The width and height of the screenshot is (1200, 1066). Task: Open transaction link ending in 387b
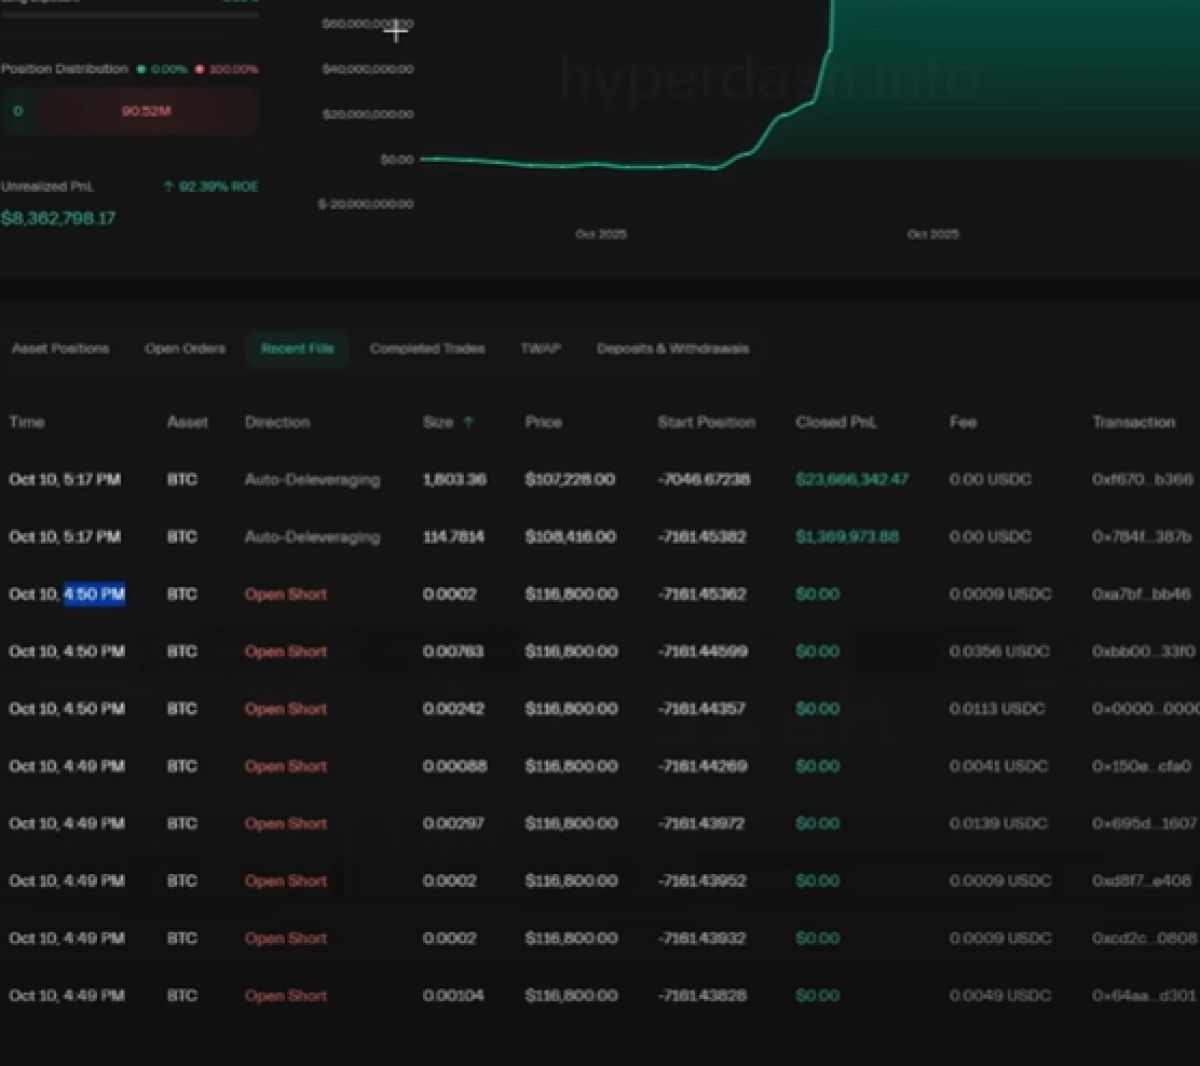click(x=1141, y=537)
